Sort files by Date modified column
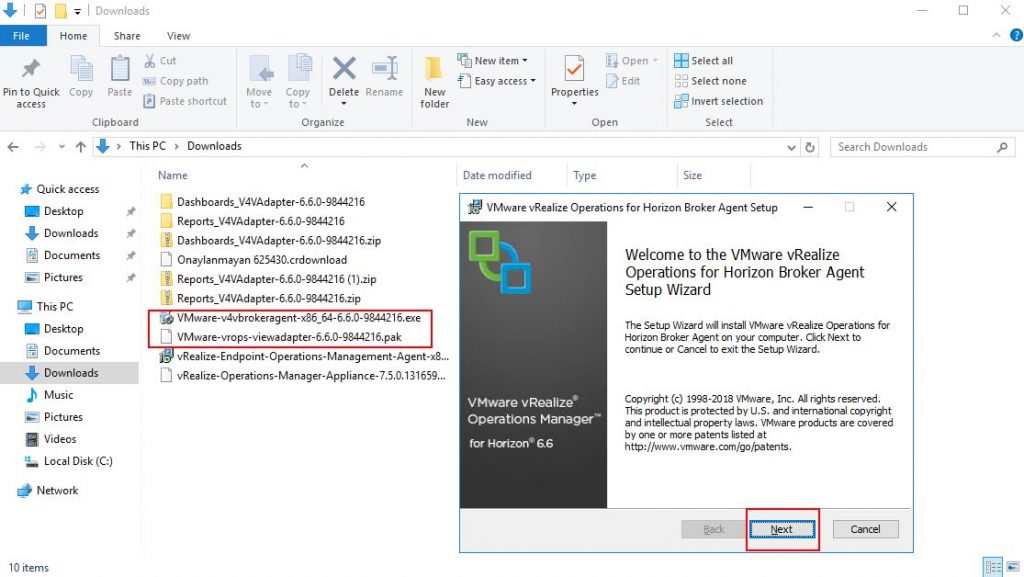The width and height of the screenshot is (1024, 577). [497, 176]
